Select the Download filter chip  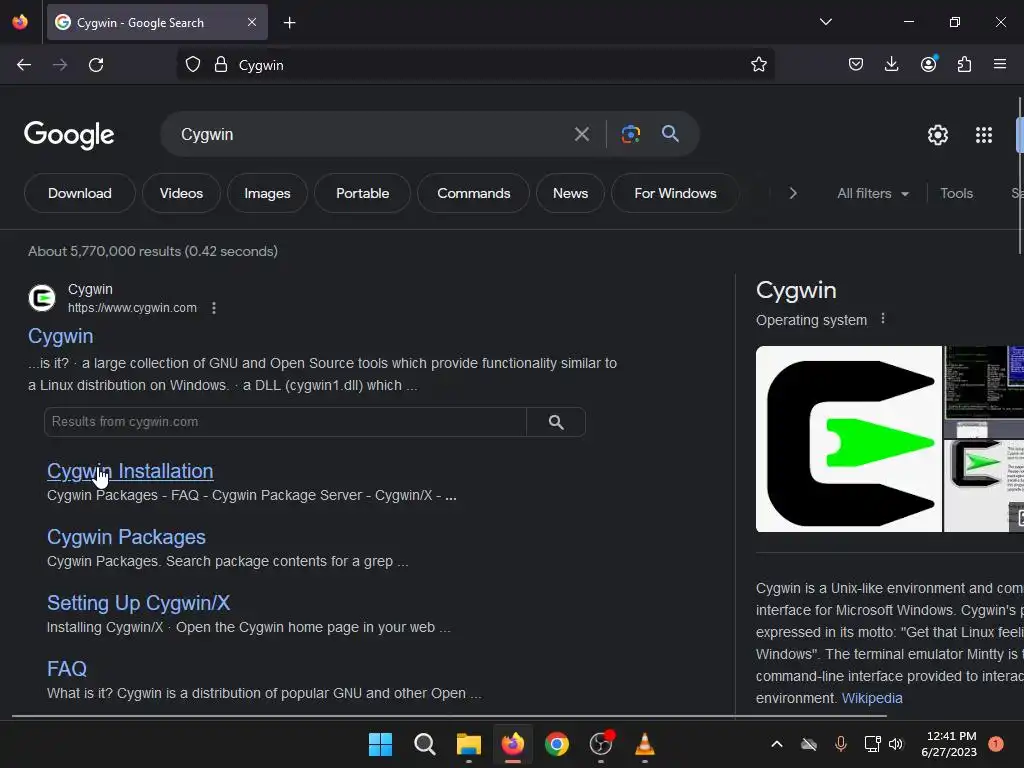tap(80, 193)
